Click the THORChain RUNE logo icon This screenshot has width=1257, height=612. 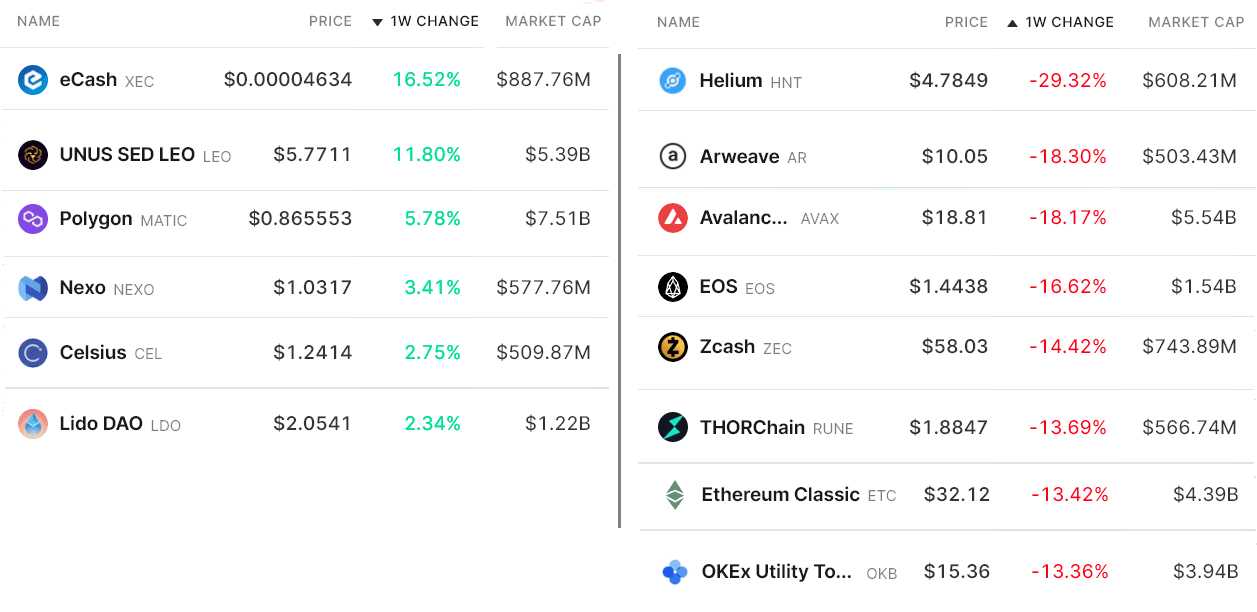(x=673, y=428)
